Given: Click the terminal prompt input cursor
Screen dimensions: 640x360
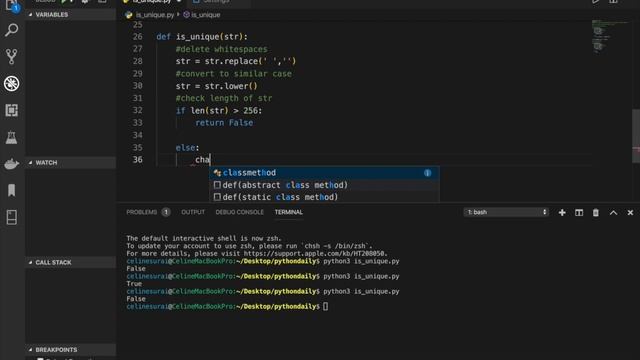Looking at the screenshot, I should tap(325, 307).
